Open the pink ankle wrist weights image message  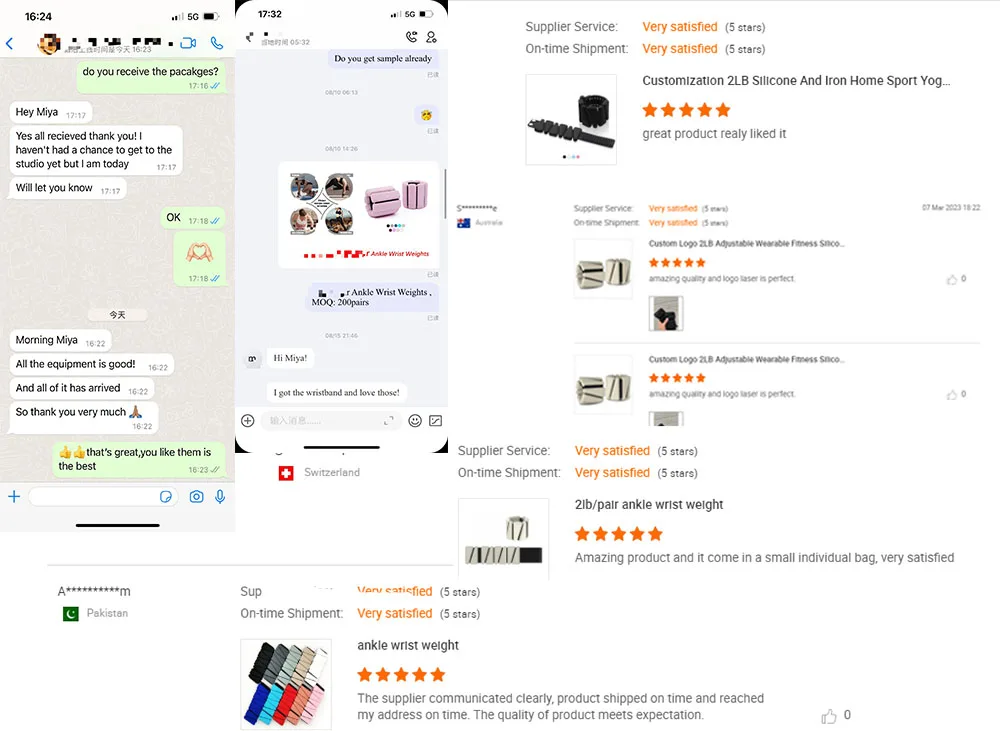click(x=359, y=216)
